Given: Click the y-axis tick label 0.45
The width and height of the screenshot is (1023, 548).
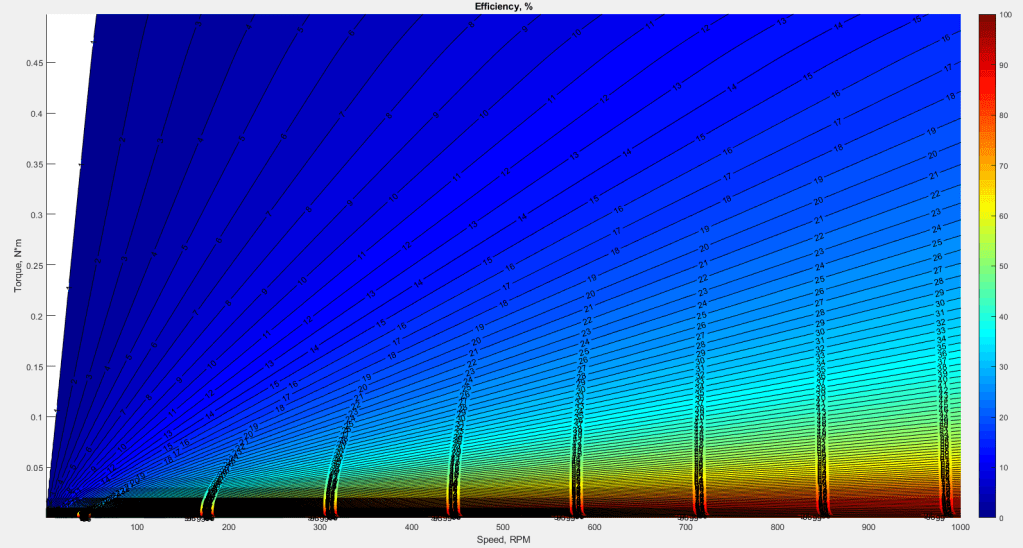Looking at the screenshot, I should click(34, 63).
